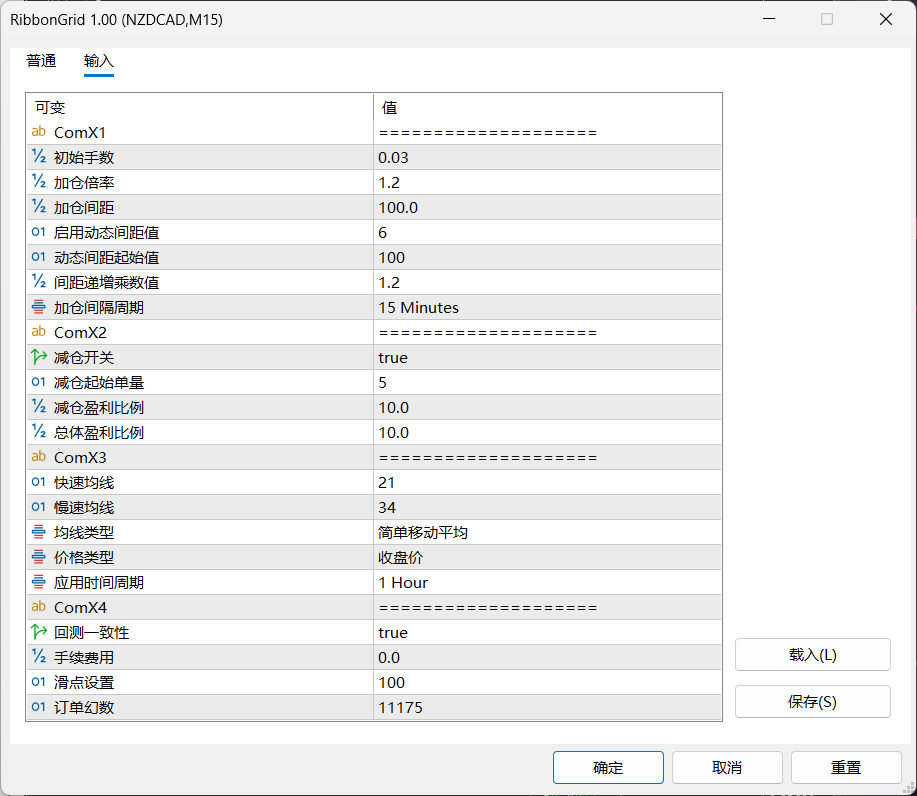Image resolution: width=917 pixels, height=796 pixels.
Task: Click the ½ icon next to 间距递增乘数值
Action: pyautogui.click(x=39, y=282)
